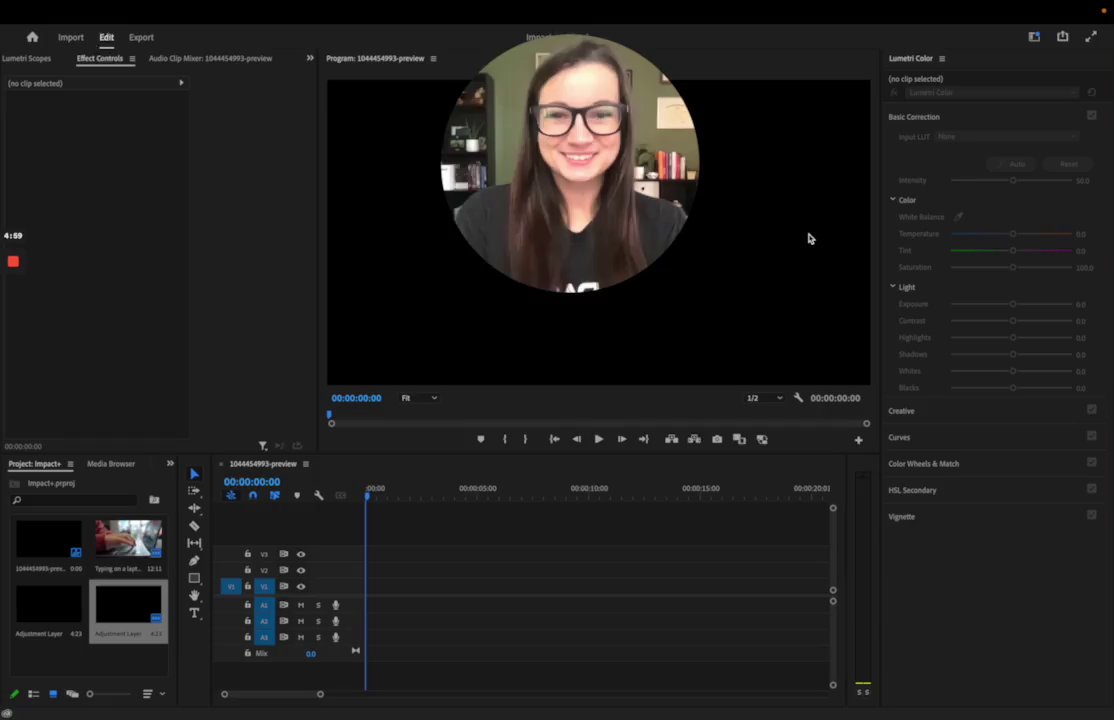
Task: Select the Pen tool
Action: pyautogui.click(x=194, y=561)
